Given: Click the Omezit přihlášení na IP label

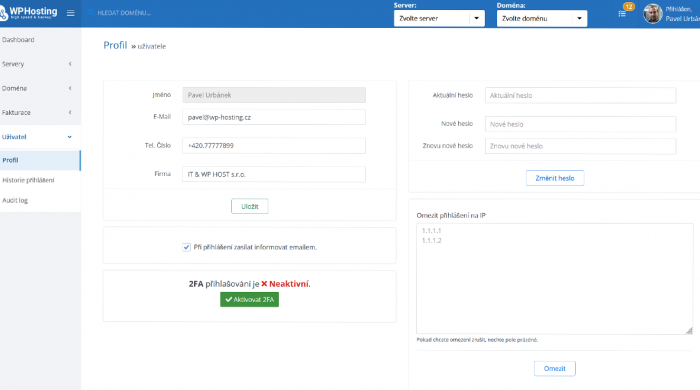Looking at the screenshot, I should [x=451, y=215].
